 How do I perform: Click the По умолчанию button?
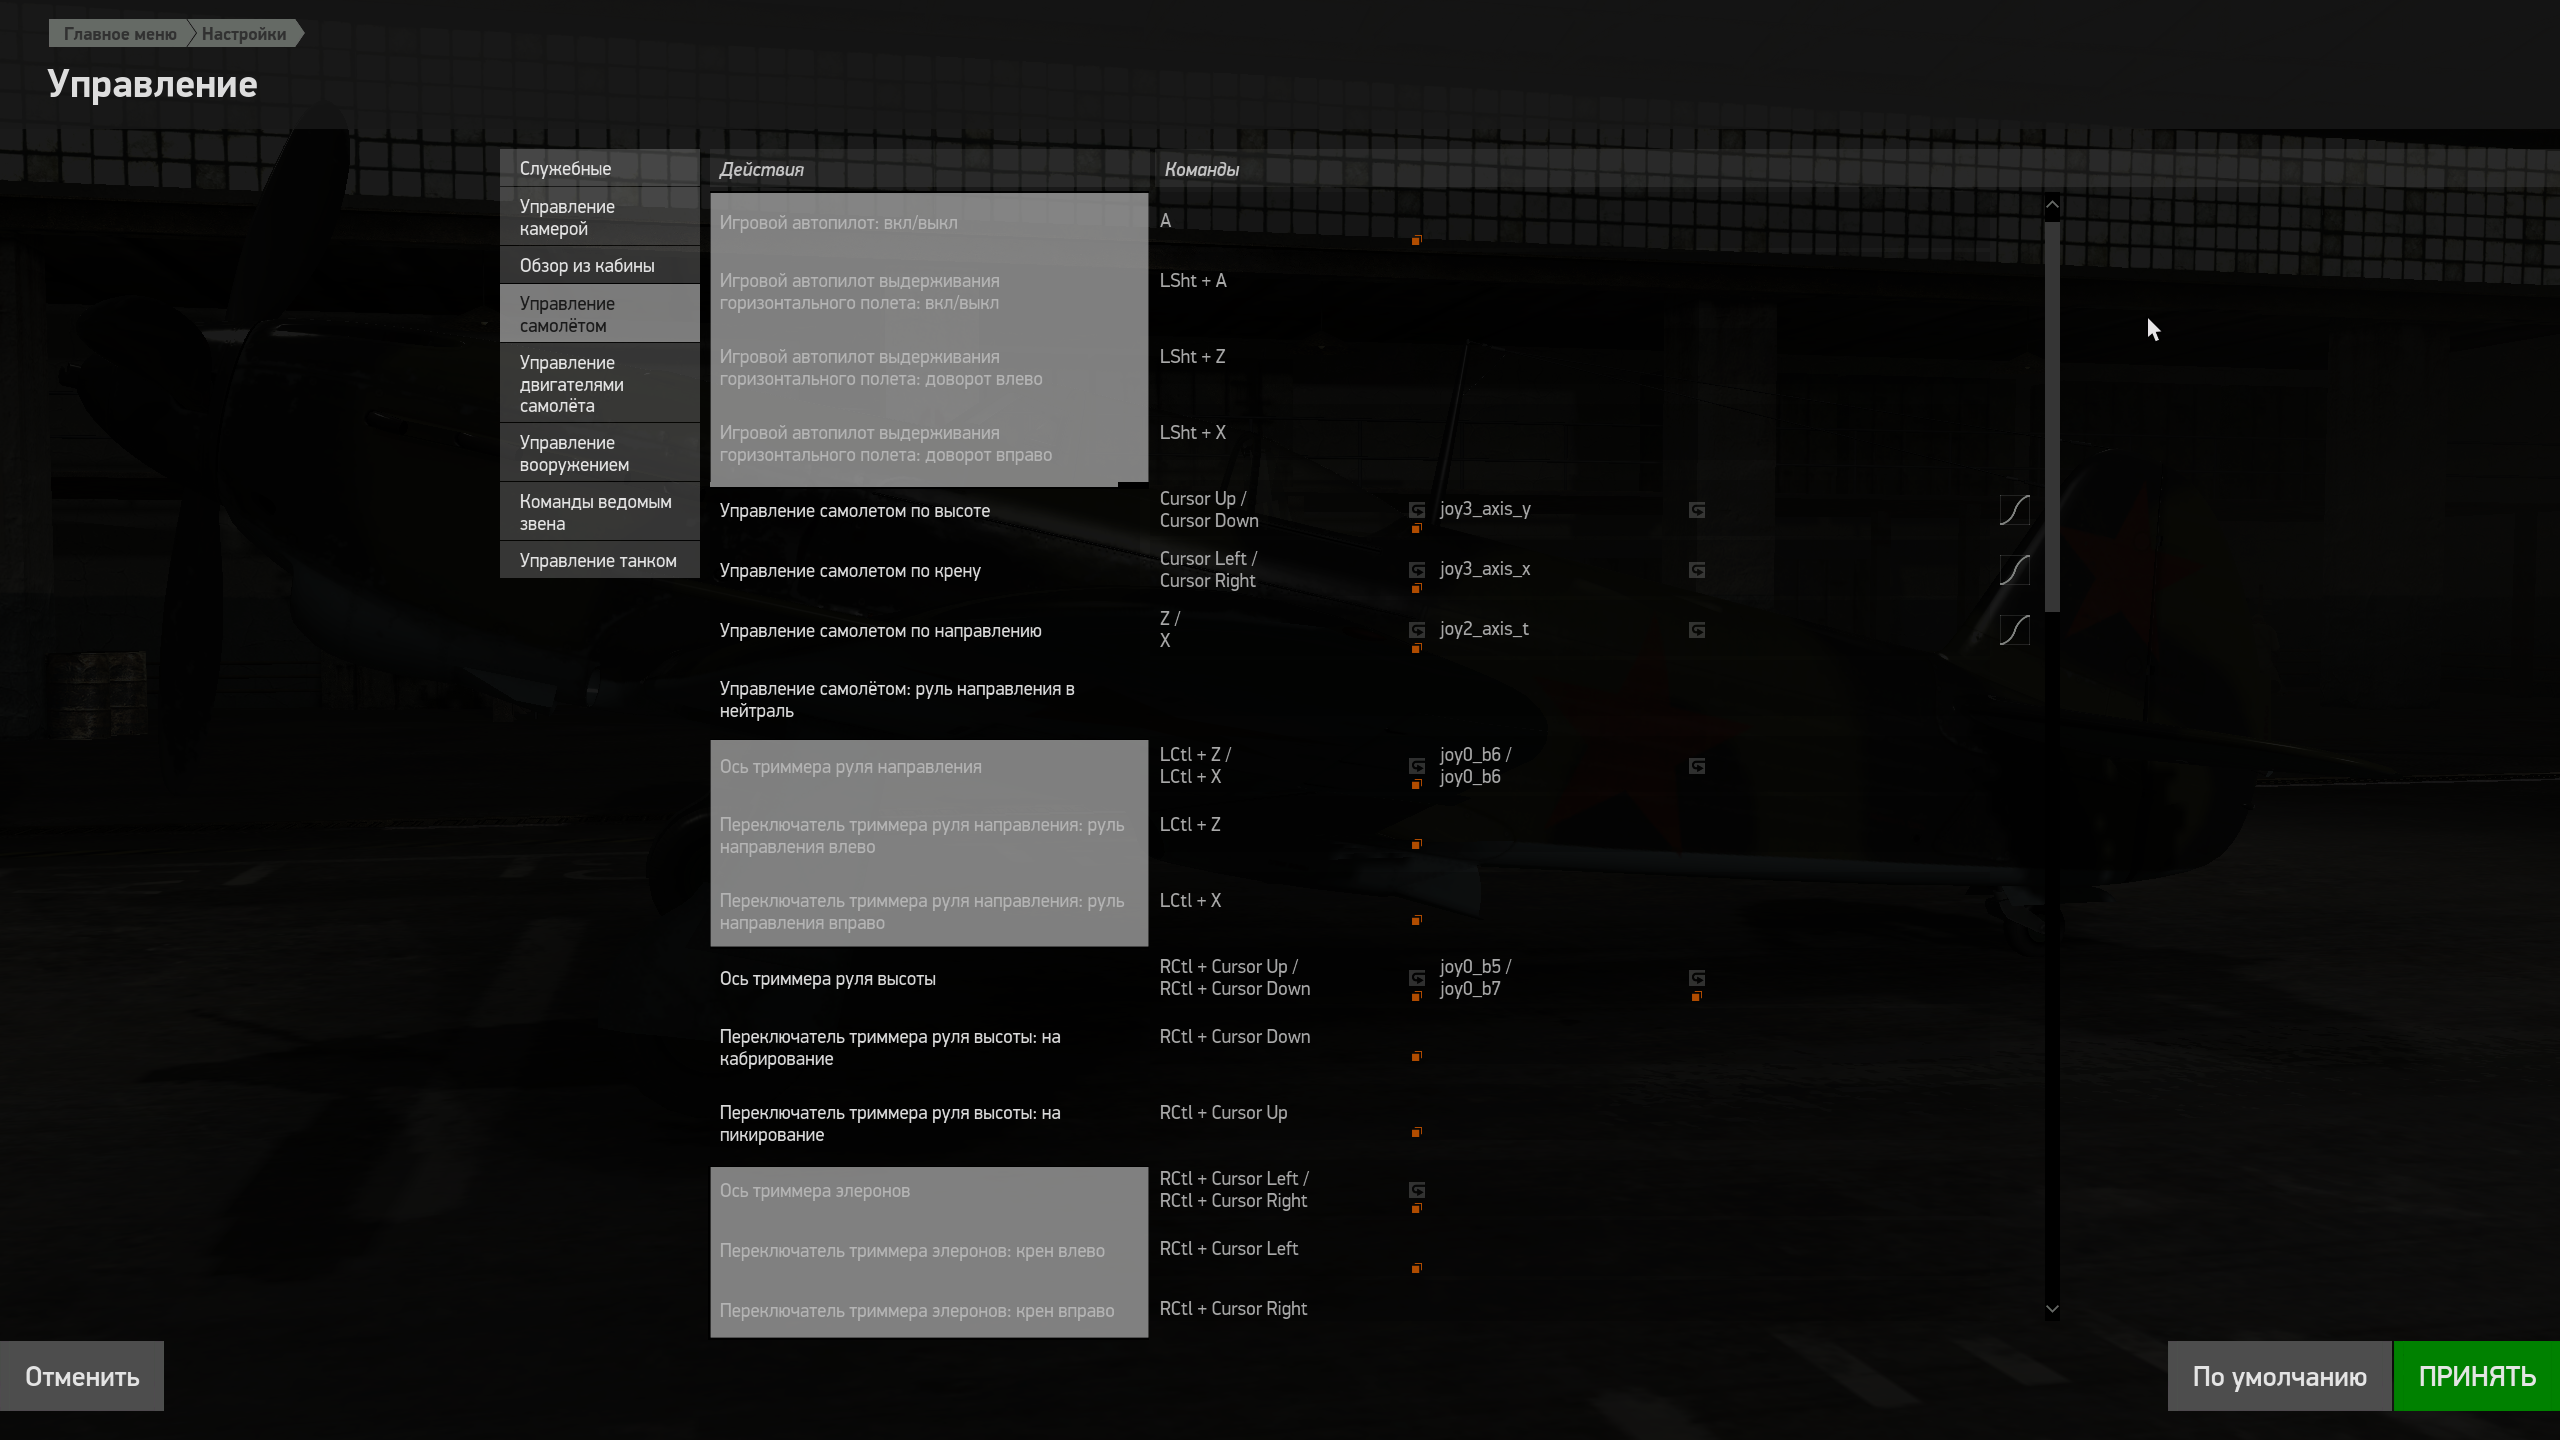[x=2279, y=1376]
